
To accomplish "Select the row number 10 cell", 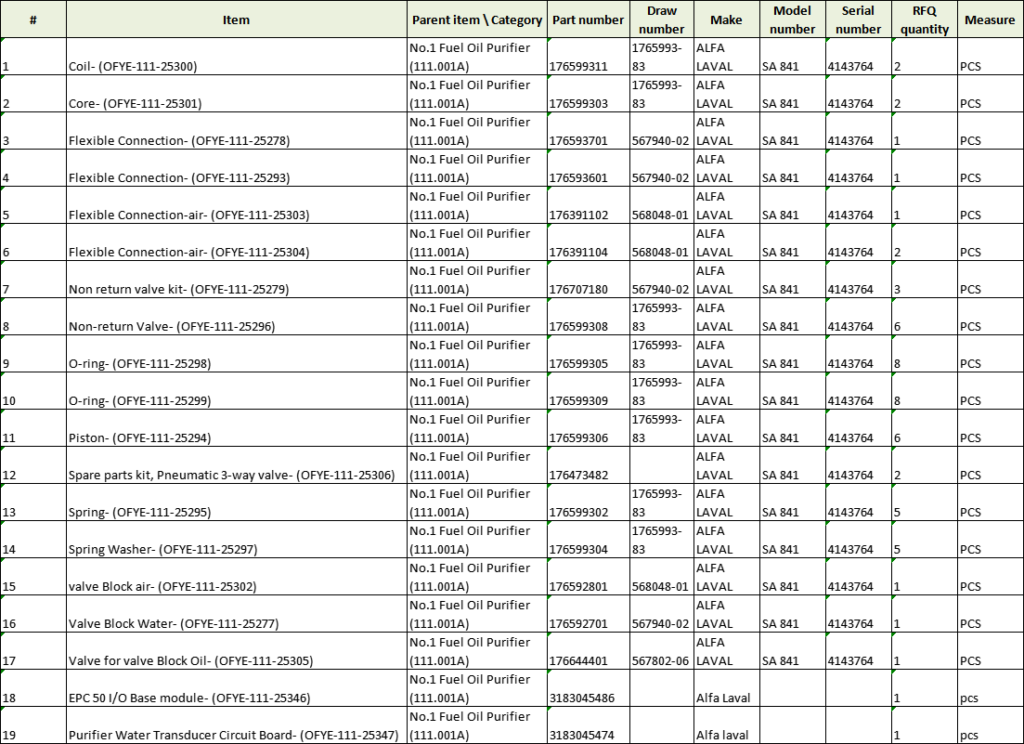I will [33, 401].
